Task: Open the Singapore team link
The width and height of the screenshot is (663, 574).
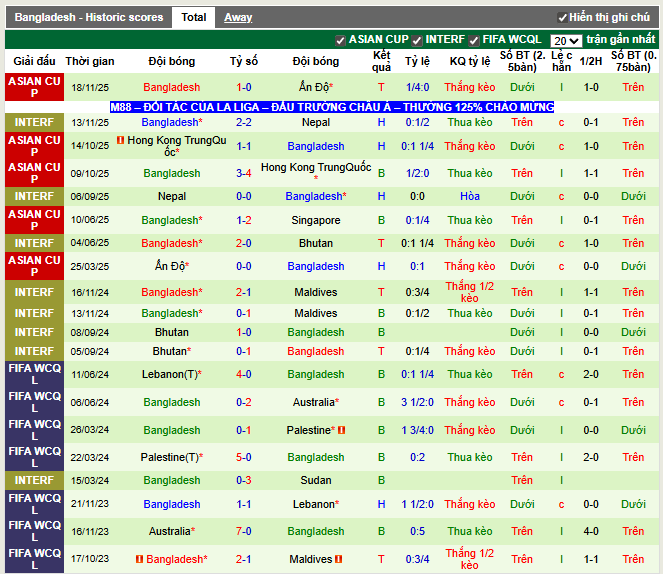Action: (316, 220)
